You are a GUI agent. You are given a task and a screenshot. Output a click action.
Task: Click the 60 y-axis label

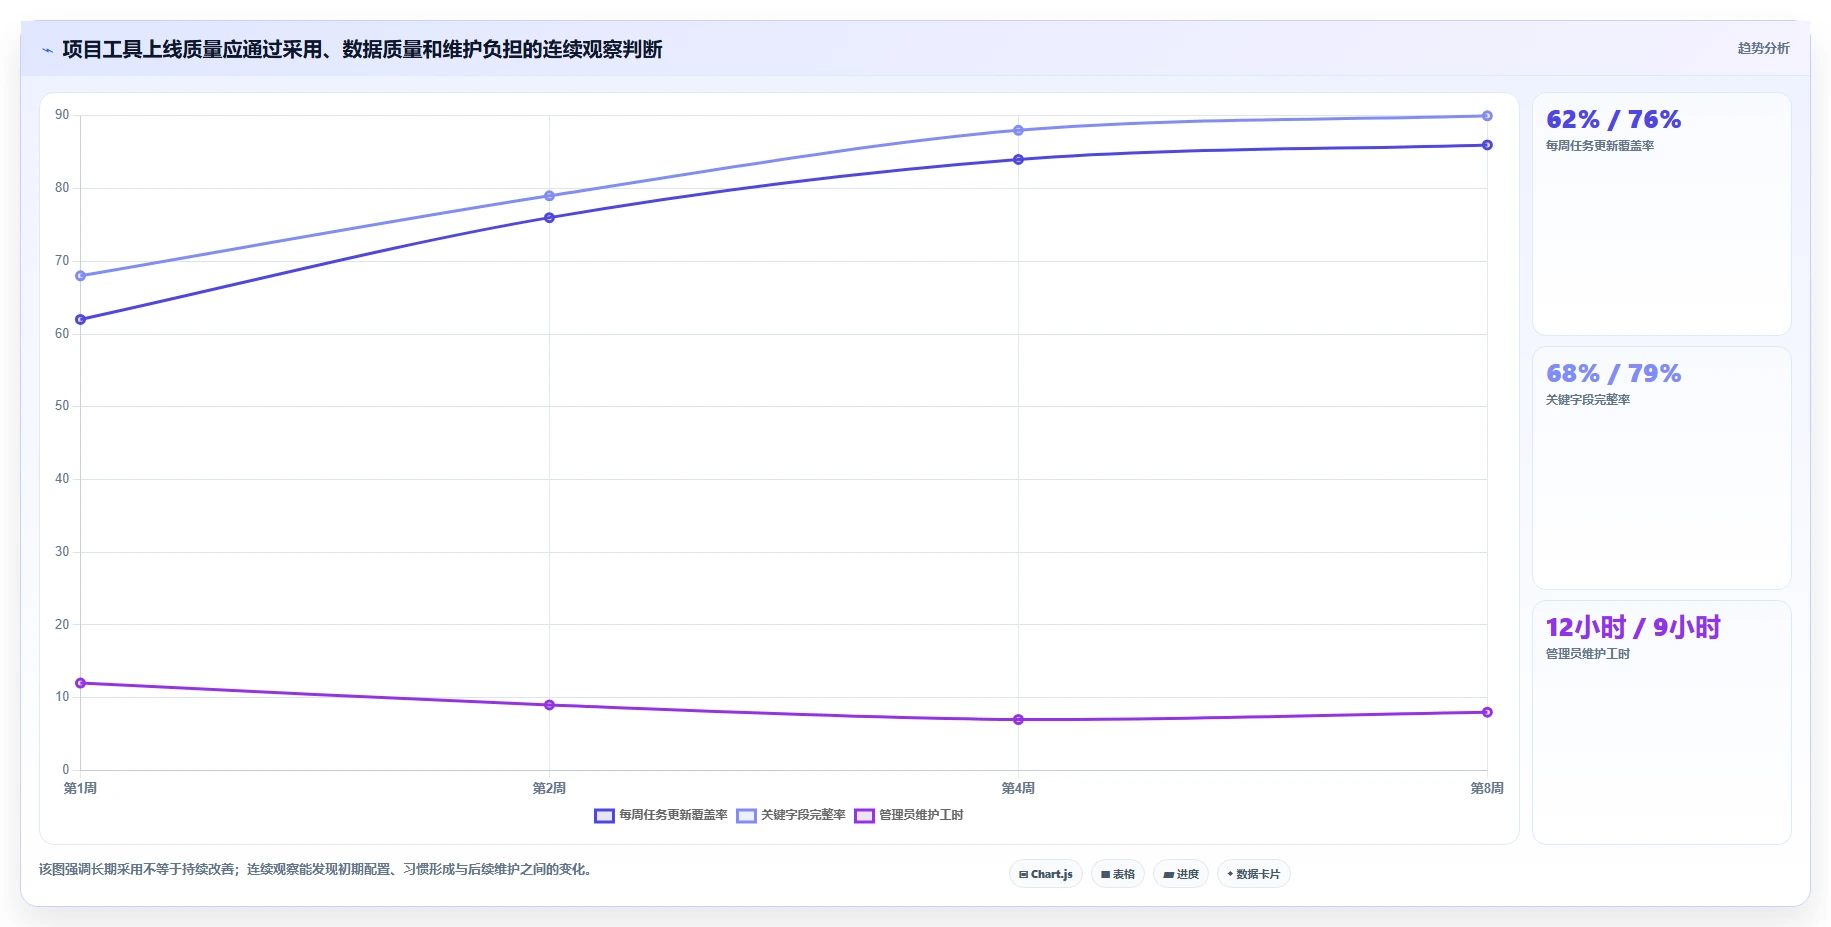coord(62,334)
